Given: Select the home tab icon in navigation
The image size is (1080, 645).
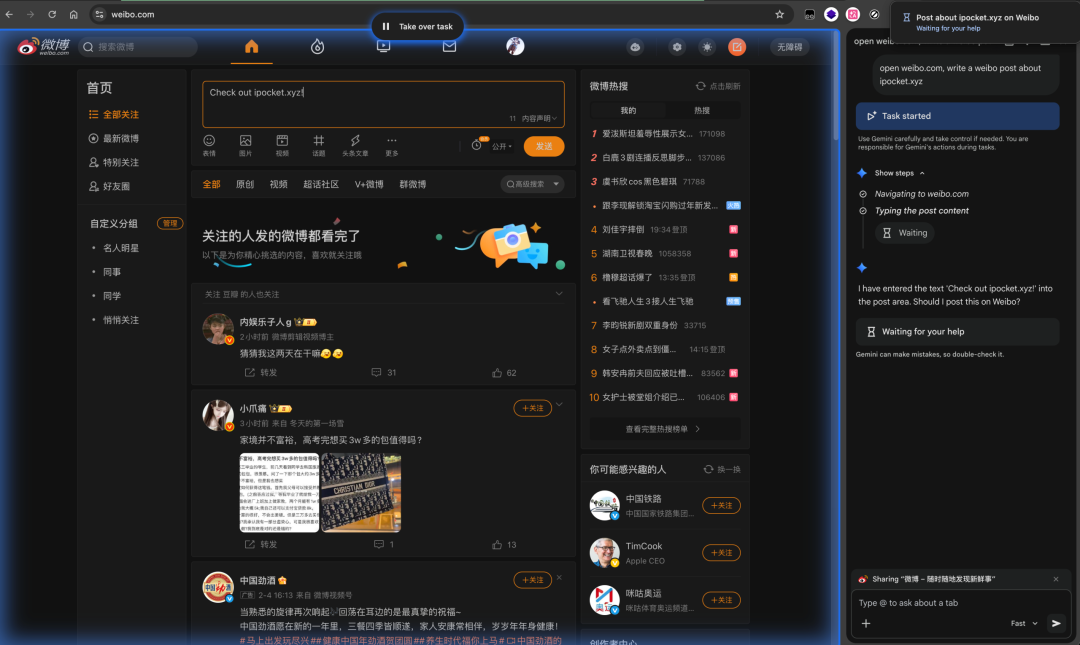Looking at the screenshot, I should [x=251, y=45].
